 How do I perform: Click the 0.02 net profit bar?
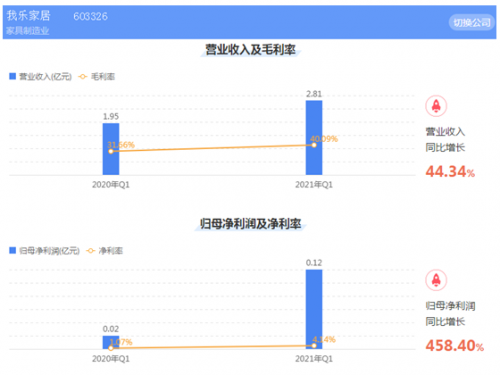coord(111,342)
